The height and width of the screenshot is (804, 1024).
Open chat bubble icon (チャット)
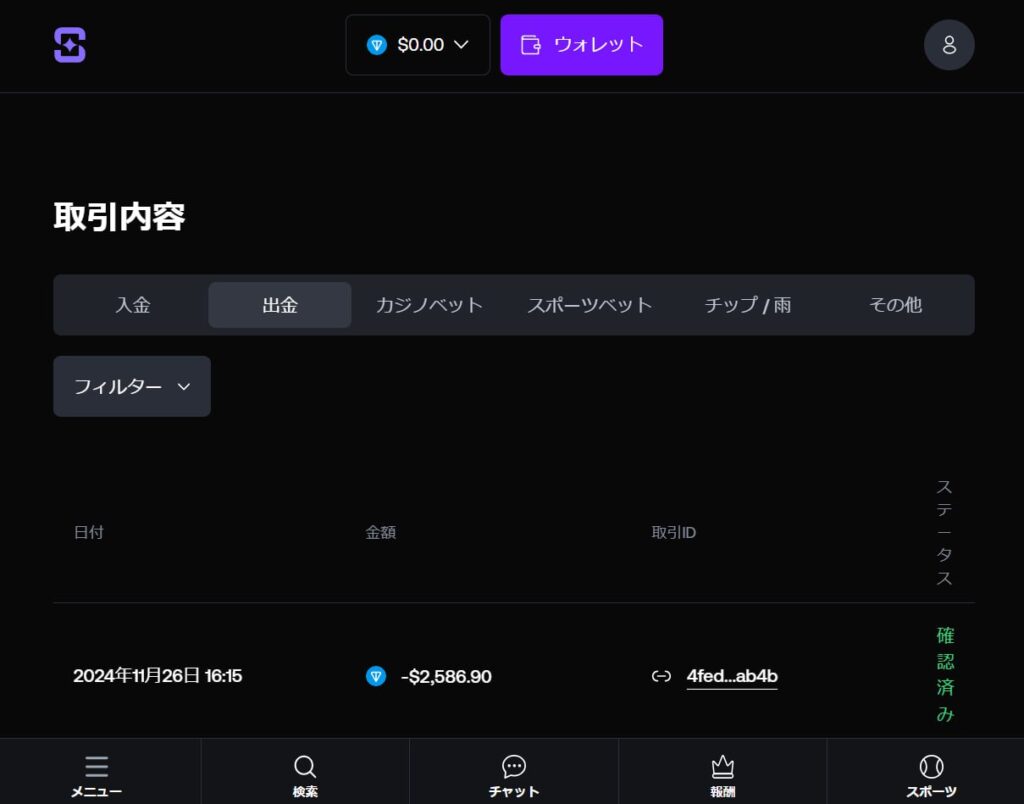coord(514,767)
